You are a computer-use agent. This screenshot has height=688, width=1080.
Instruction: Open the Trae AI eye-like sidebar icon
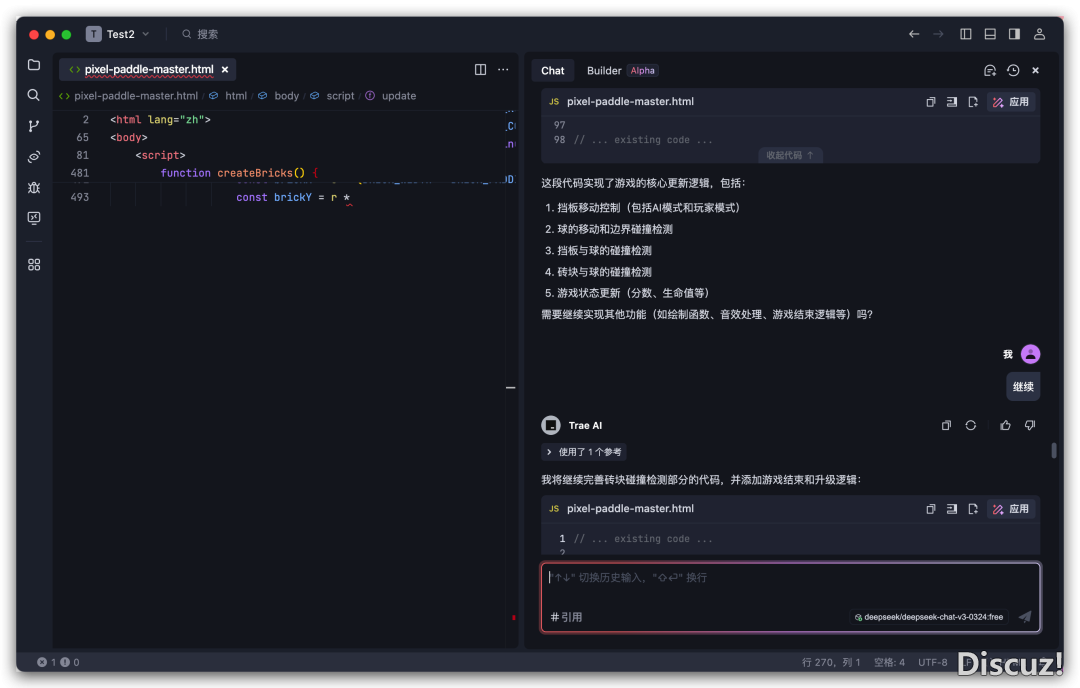pos(34,156)
